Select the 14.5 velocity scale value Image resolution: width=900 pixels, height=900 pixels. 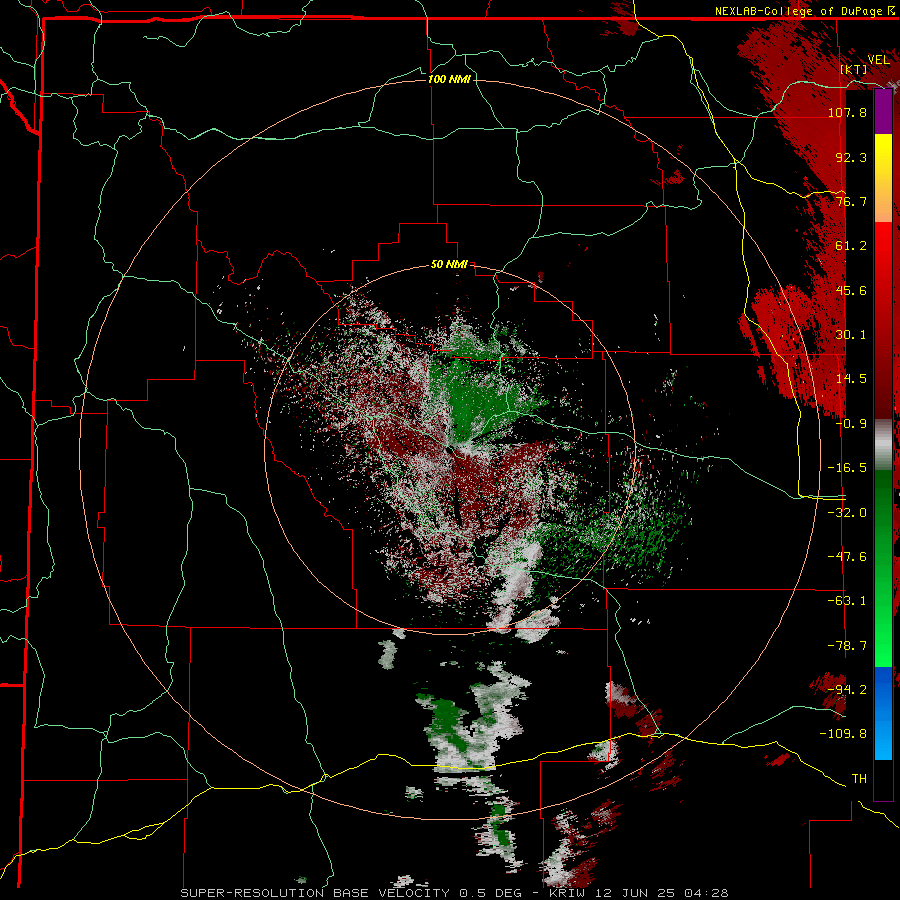click(x=851, y=379)
